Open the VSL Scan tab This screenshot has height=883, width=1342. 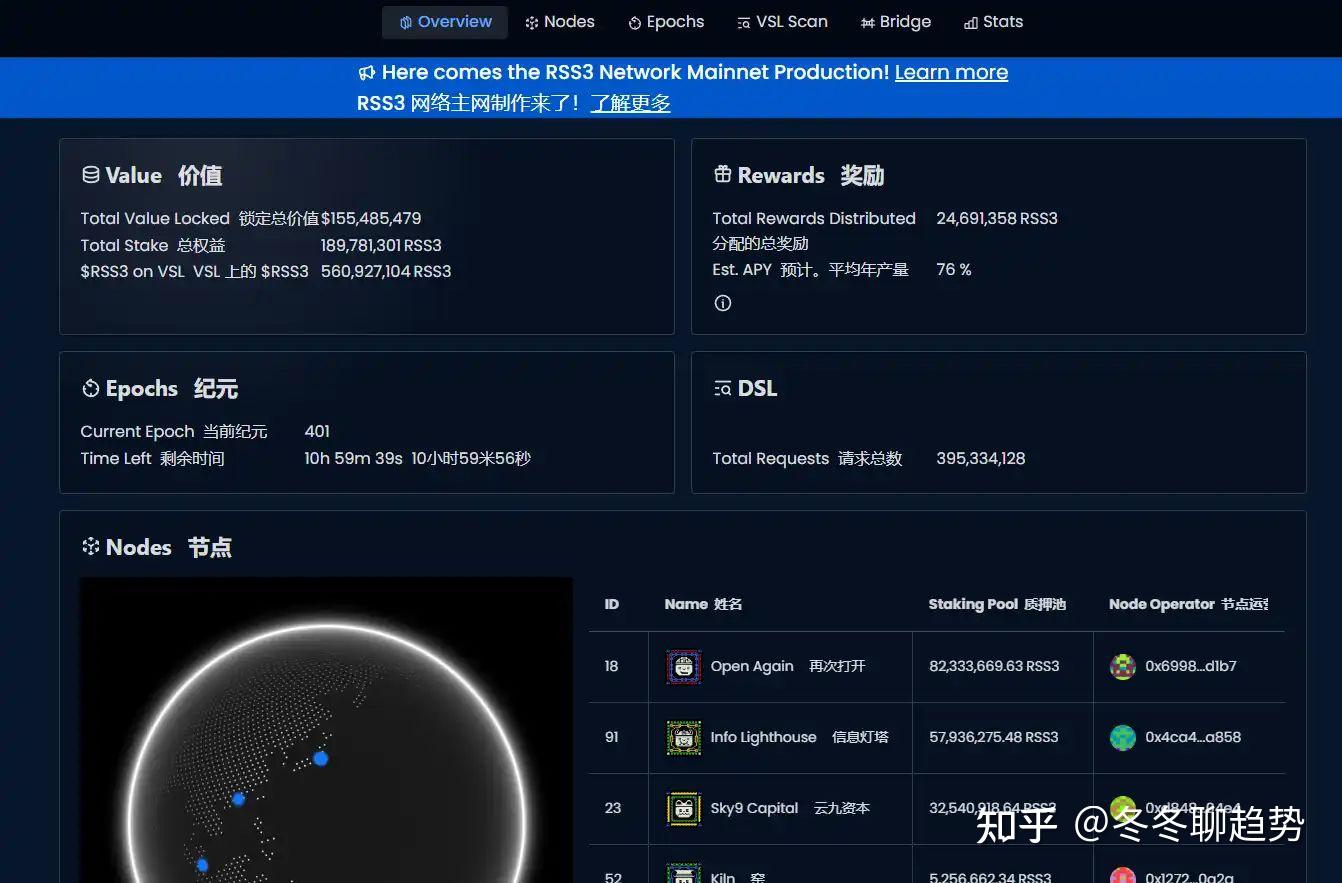(782, 21)
